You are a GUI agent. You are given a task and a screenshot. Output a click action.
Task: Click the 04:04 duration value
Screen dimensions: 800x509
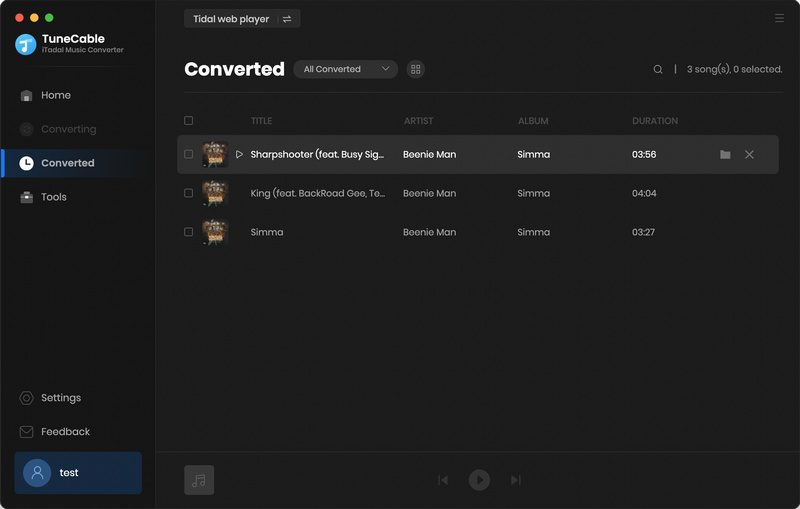click(644, 193)
